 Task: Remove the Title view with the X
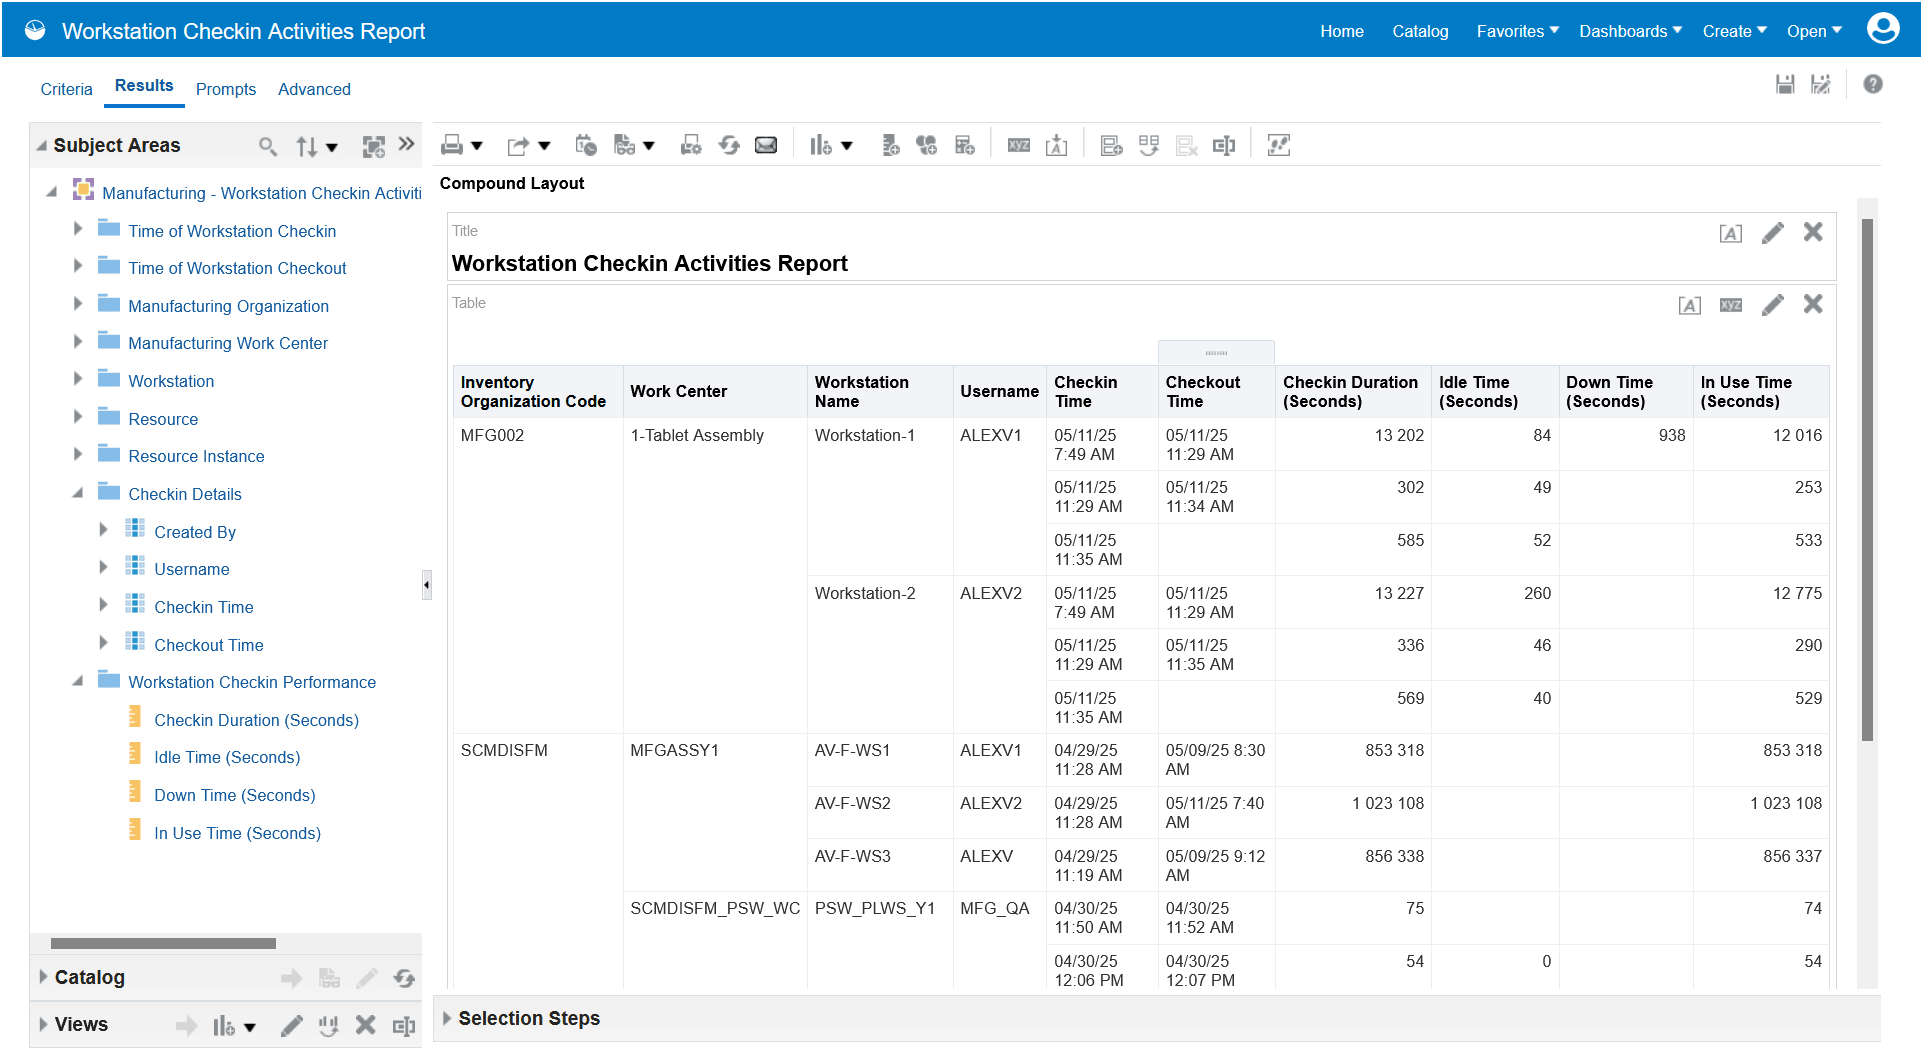click(1813, 232)
